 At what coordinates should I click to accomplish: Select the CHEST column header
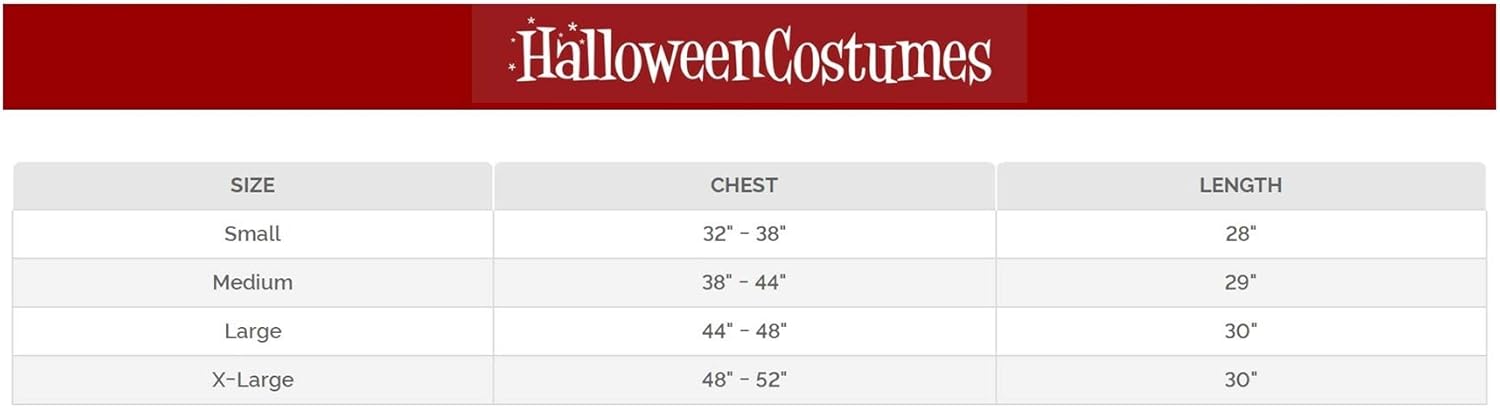click(x=744, y=185)
